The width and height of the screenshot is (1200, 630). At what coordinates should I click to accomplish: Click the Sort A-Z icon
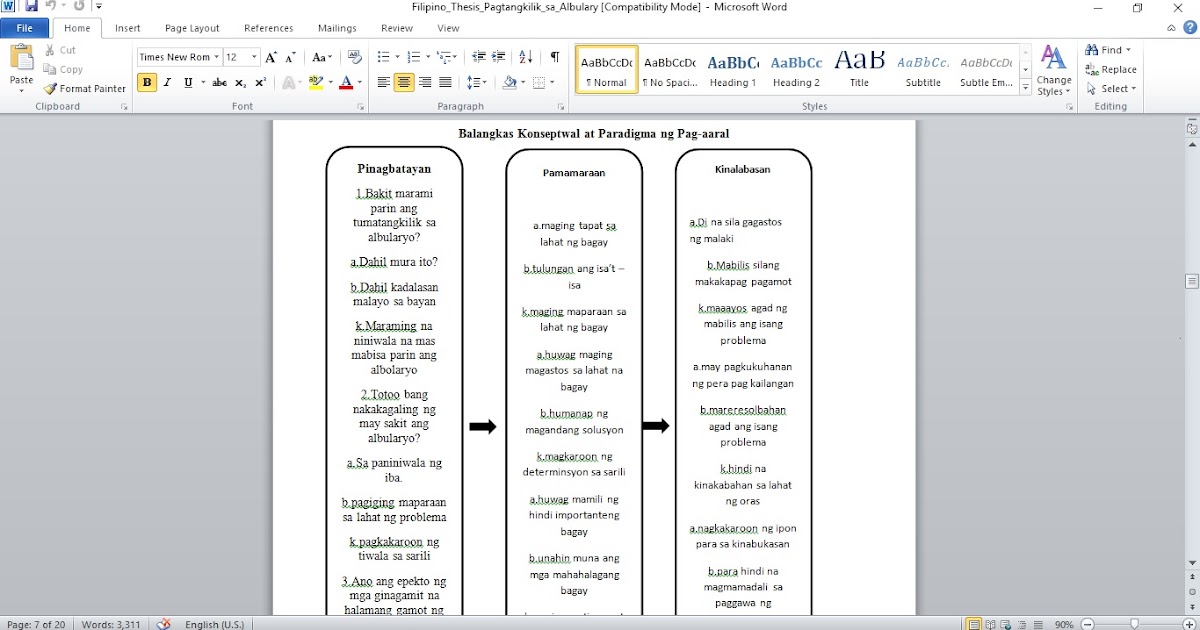(x=526, y=57)
